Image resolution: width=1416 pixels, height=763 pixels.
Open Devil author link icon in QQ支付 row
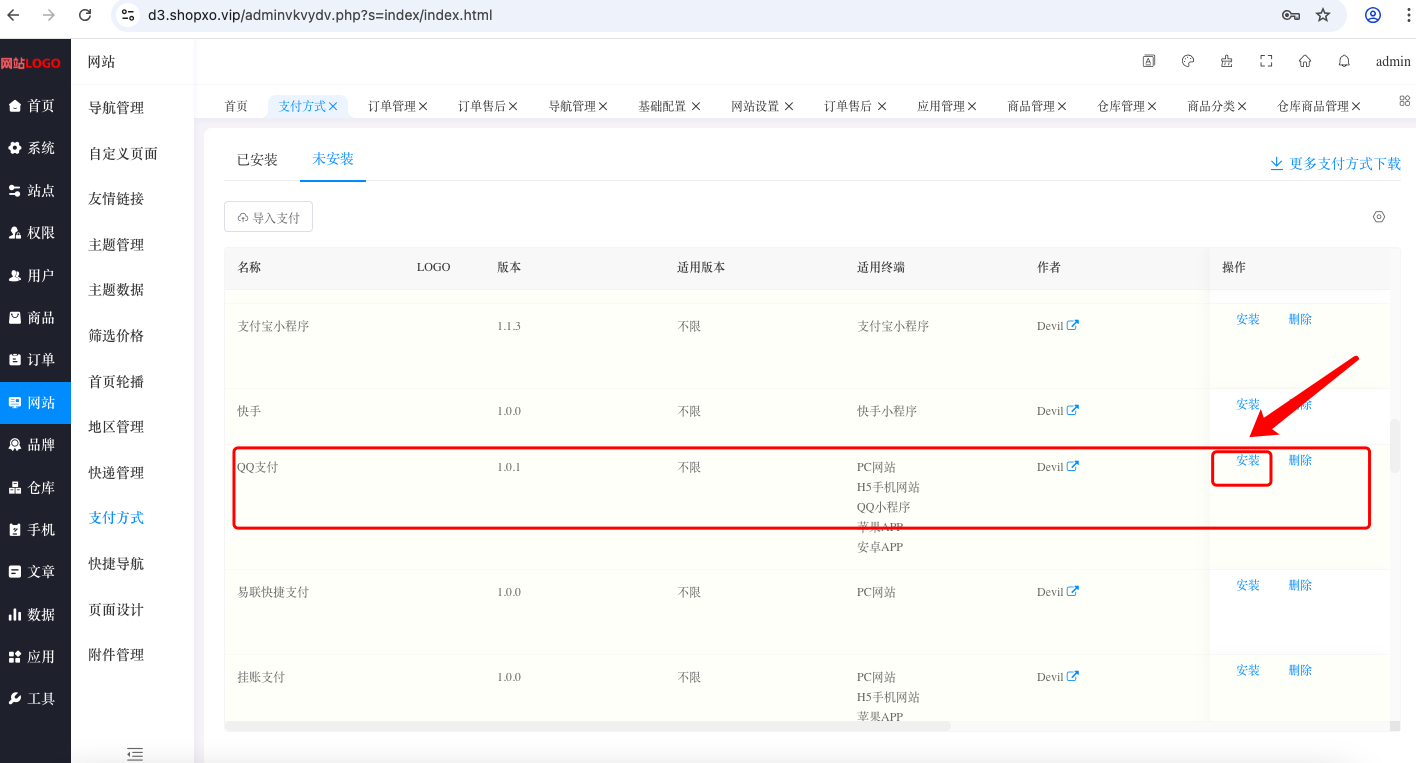[1073, 466]
